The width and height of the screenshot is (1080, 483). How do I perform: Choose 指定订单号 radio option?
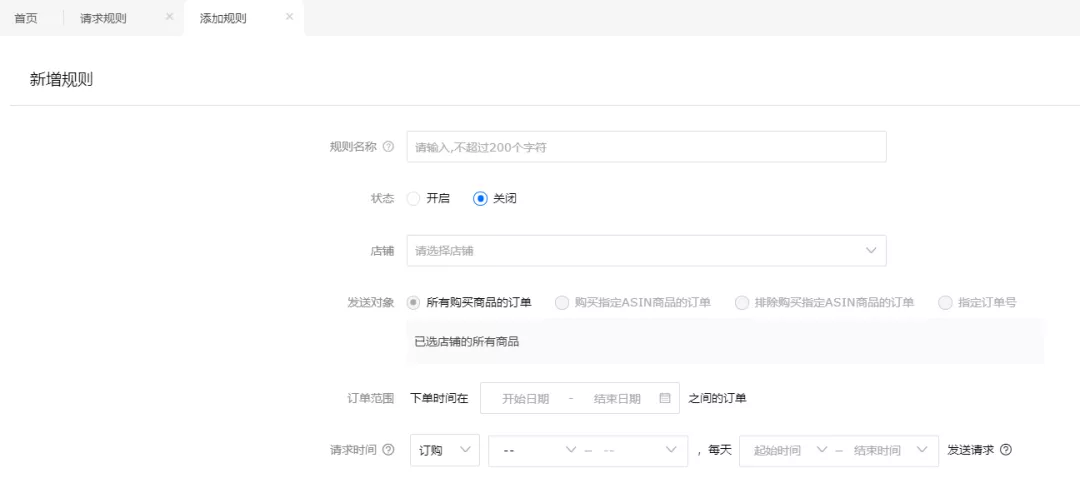click(x=945, y=302)
